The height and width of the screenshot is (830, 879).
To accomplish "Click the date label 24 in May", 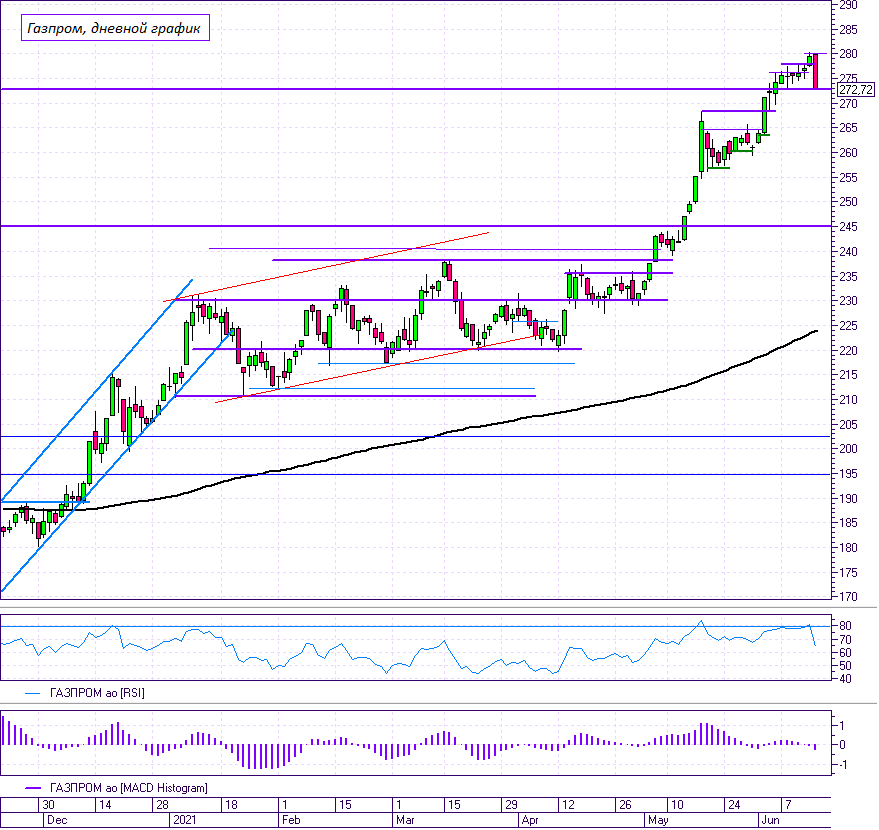I will (734, 805).
